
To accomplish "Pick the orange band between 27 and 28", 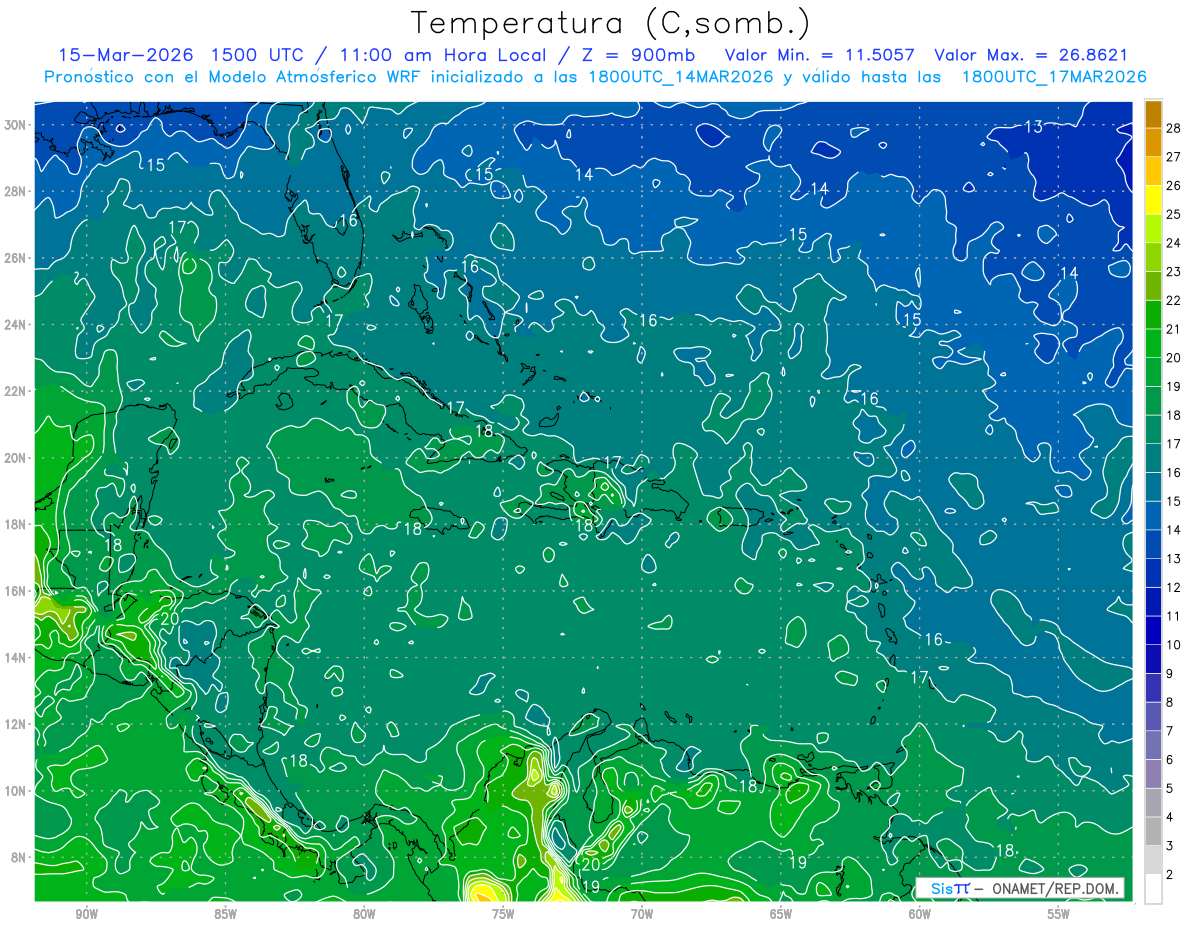I will pos(1153,142).
